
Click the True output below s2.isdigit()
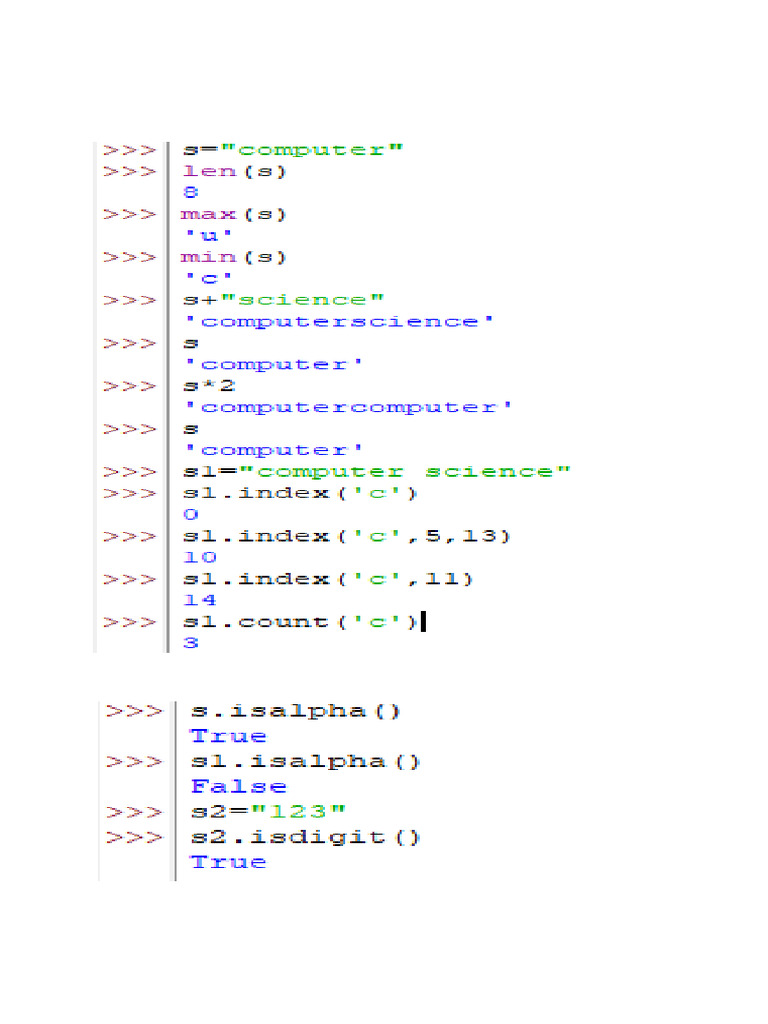coord(229,863)
